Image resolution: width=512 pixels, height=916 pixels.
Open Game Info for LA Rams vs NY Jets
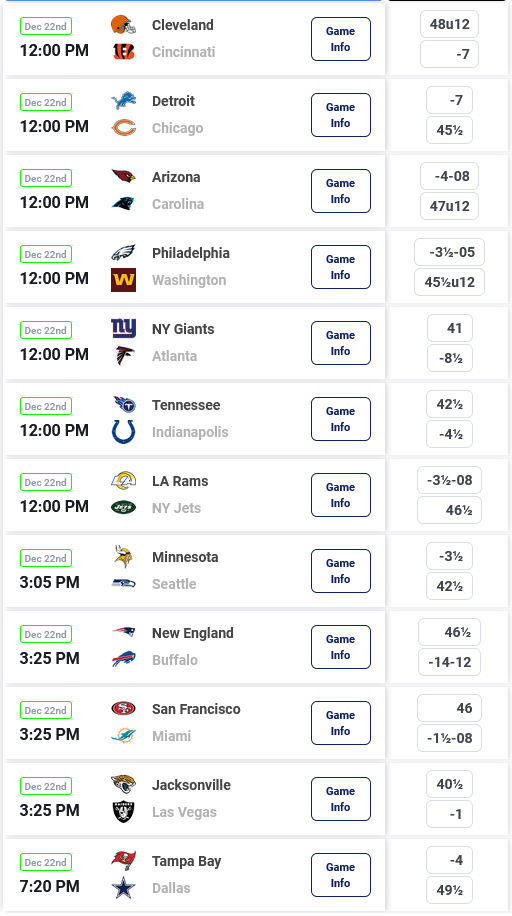click(x=341, y=495)
